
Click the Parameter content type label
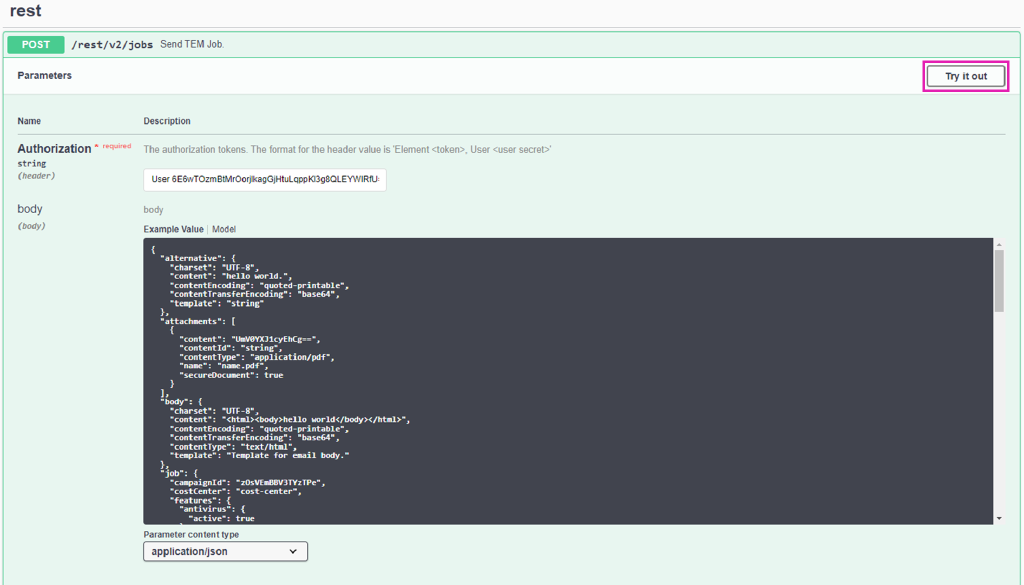pos(191,535)
